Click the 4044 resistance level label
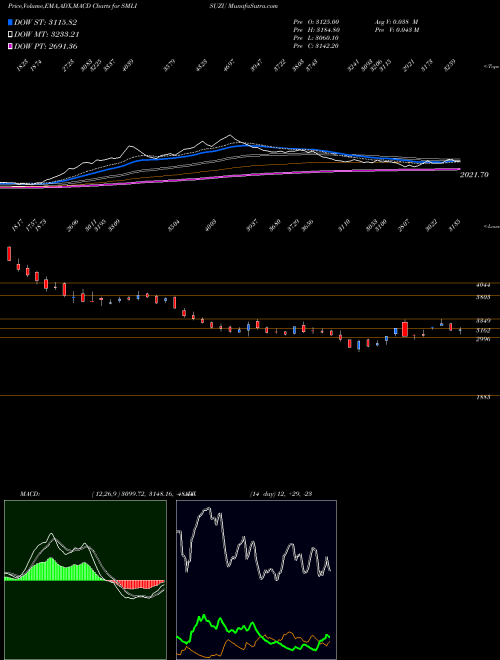 [483, 285]
